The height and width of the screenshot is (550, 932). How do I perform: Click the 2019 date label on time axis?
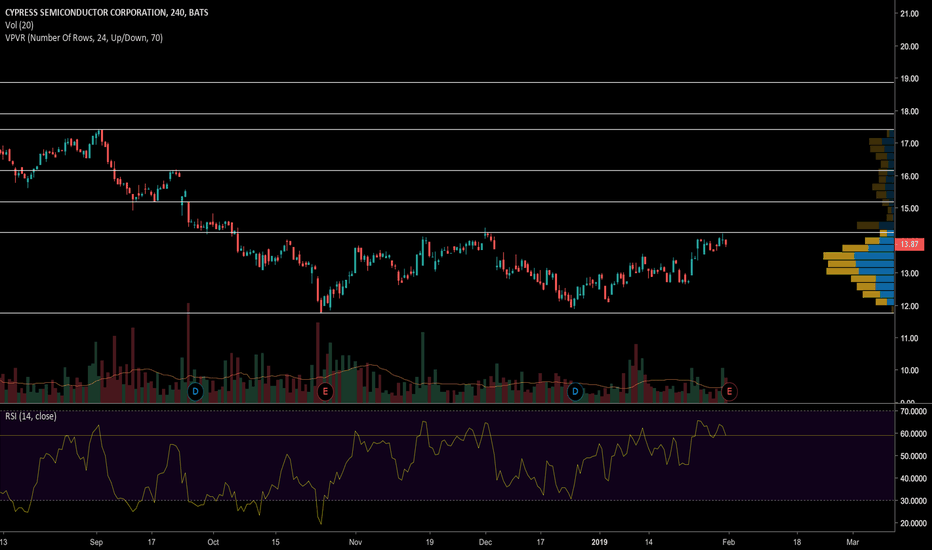(x=599, y=542)
